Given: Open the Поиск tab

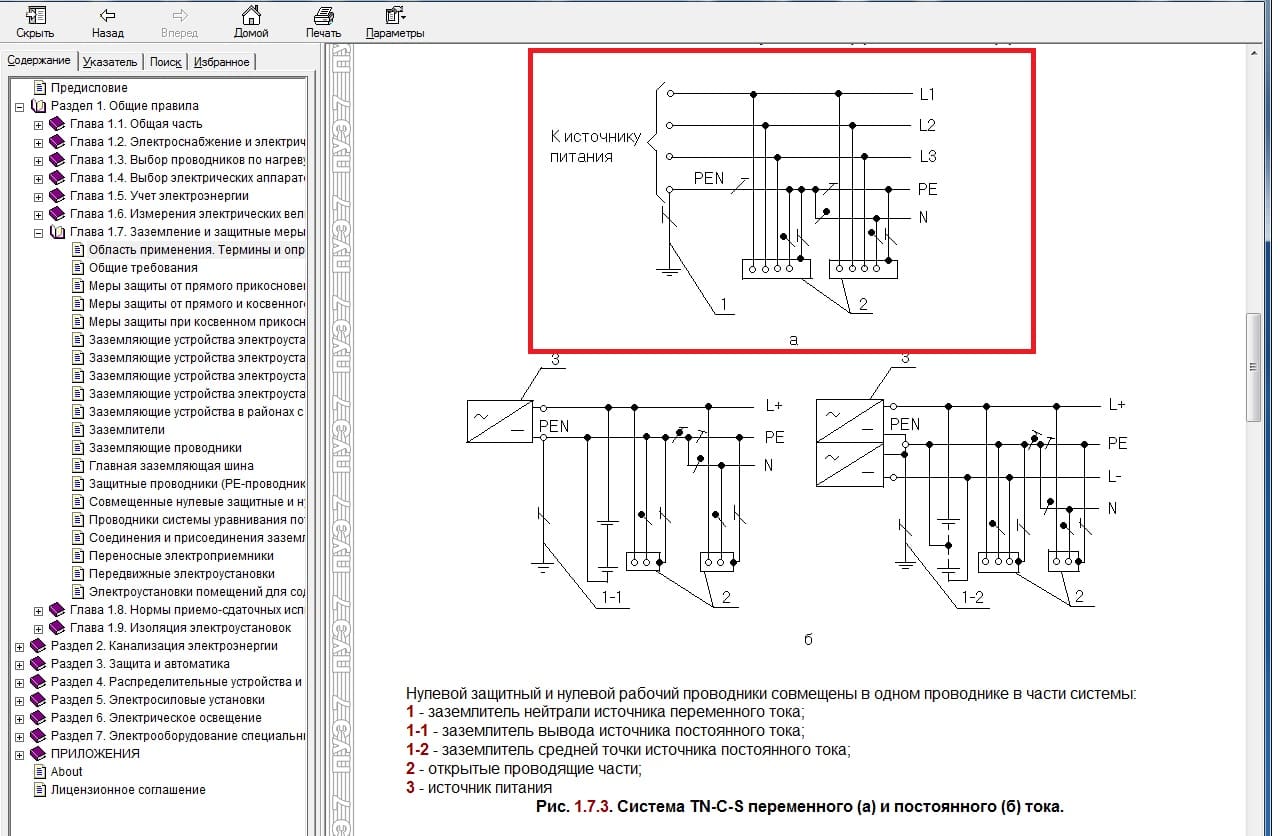Looking at the screenshot, I should [165, 62].
